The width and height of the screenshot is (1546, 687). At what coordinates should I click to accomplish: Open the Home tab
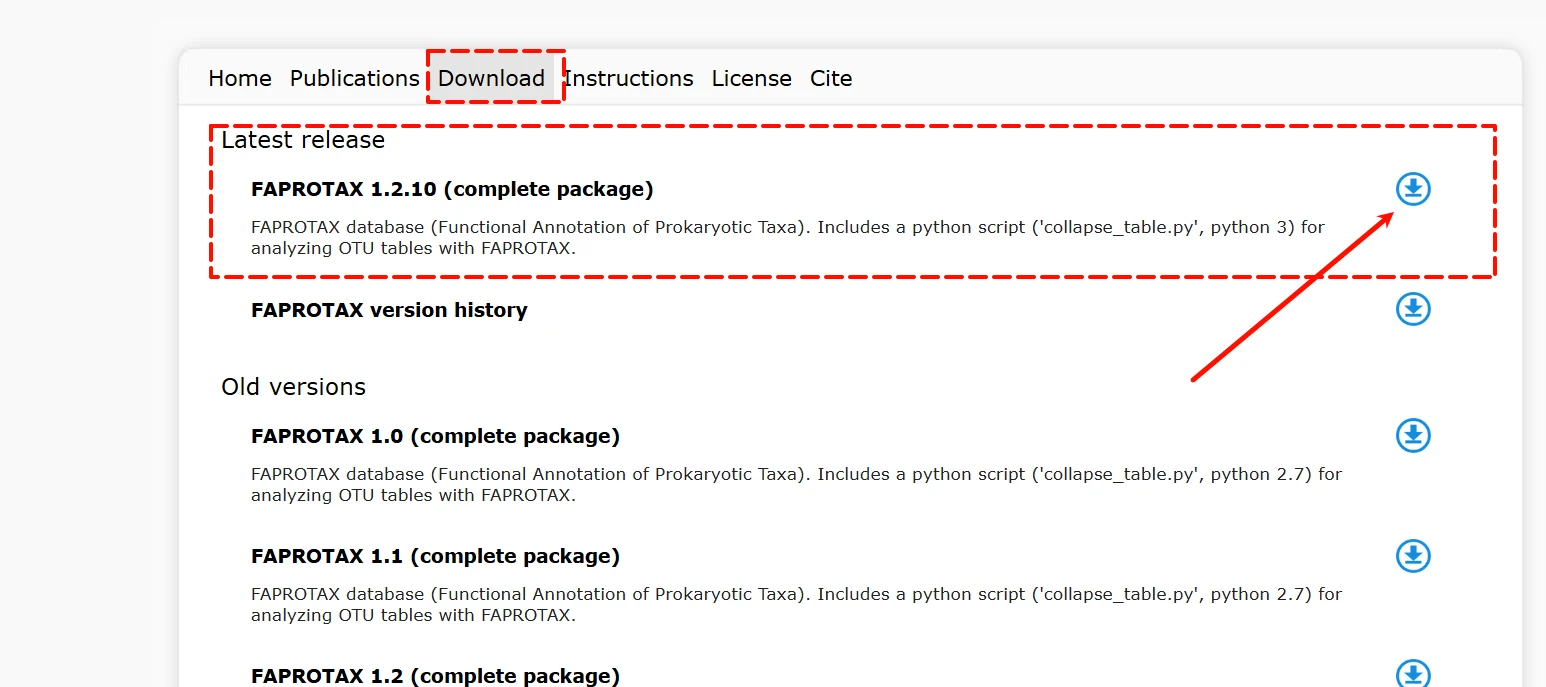[240, 78]
